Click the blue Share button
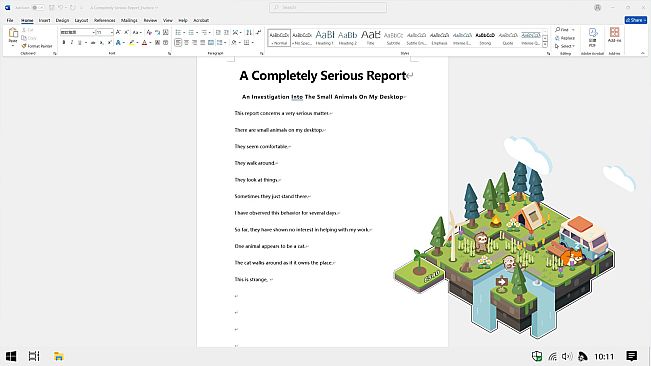651x366 pixels. pyautogui.click(x=636, y=20)
